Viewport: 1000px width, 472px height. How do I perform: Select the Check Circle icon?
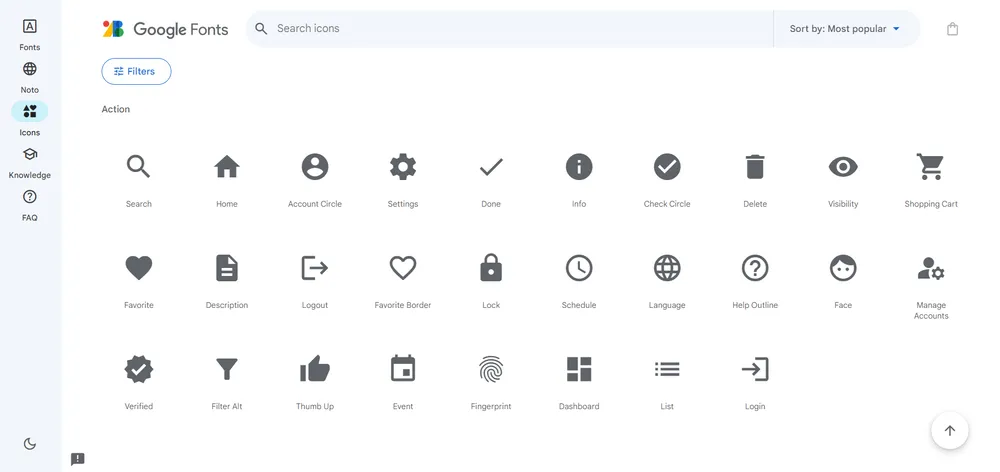pyautogui.click(x=667, y=166)
